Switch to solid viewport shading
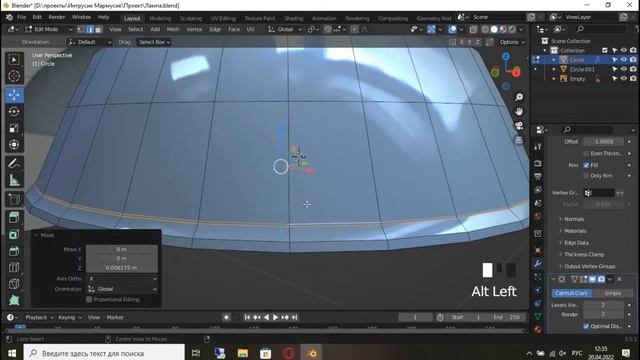The height and width of the screenshot is (360, 640). (494, 29)
